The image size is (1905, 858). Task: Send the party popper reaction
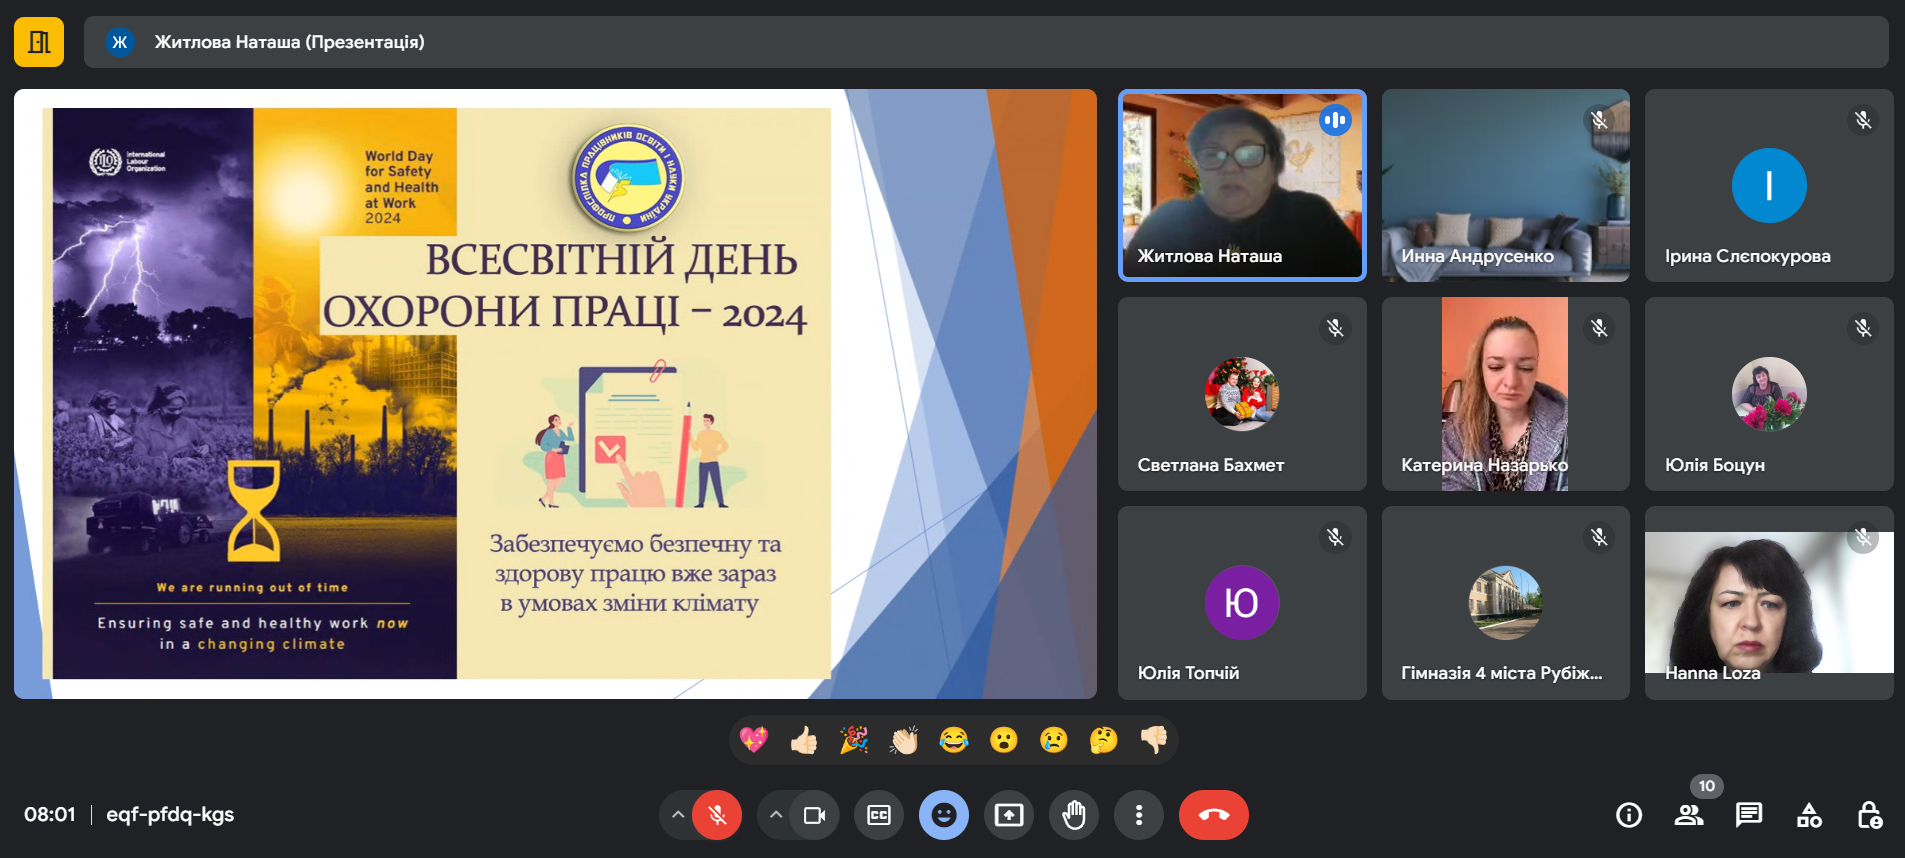pos(854,740)
